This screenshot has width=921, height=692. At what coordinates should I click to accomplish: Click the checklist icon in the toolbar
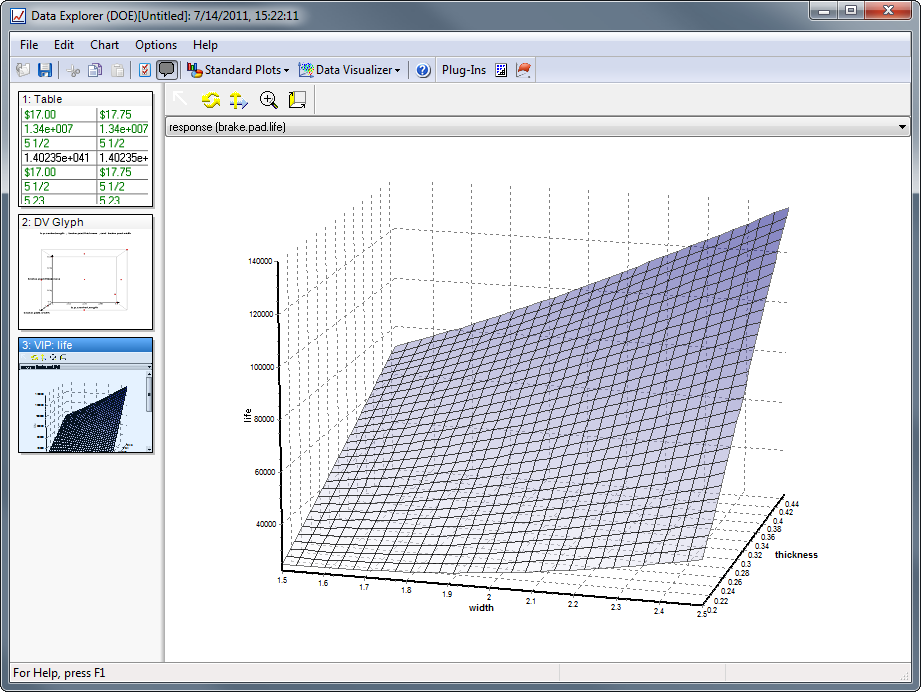tap(145, 70)
